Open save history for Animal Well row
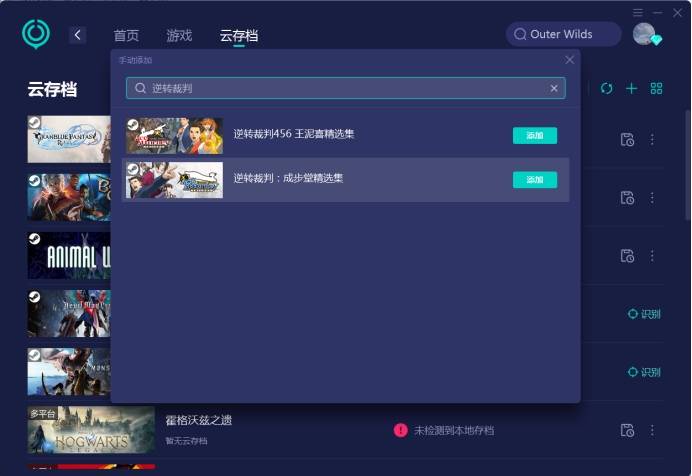 click(x=627, y=256)
